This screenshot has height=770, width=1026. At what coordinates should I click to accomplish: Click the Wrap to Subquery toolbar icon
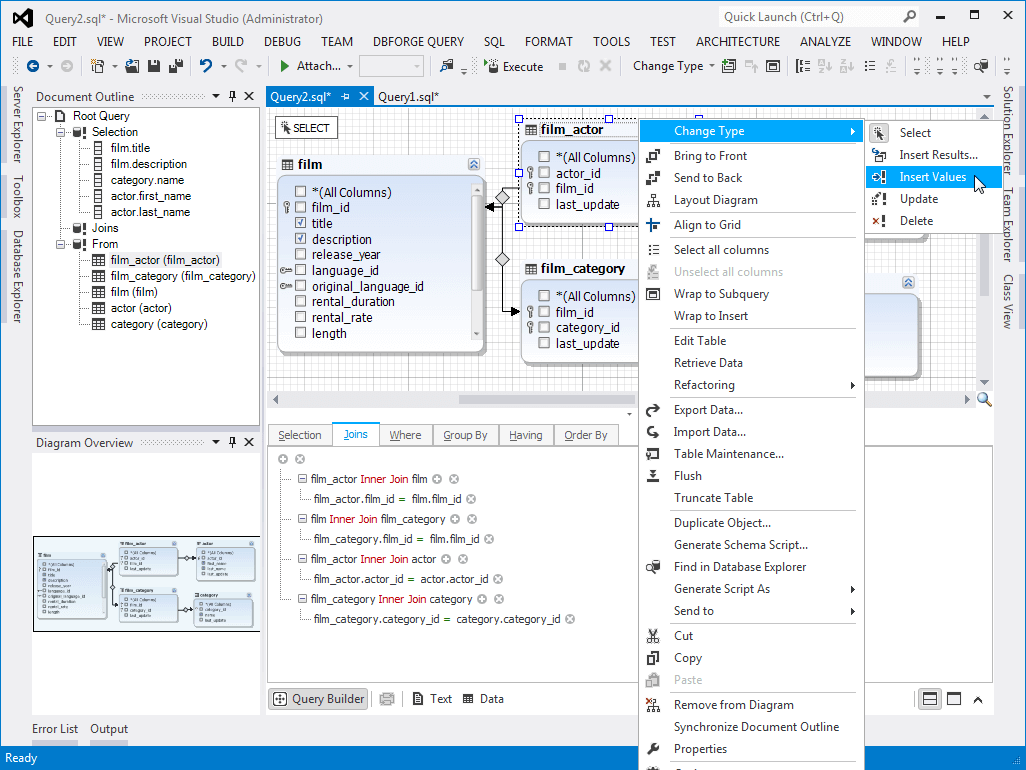(x=773, y=66)
